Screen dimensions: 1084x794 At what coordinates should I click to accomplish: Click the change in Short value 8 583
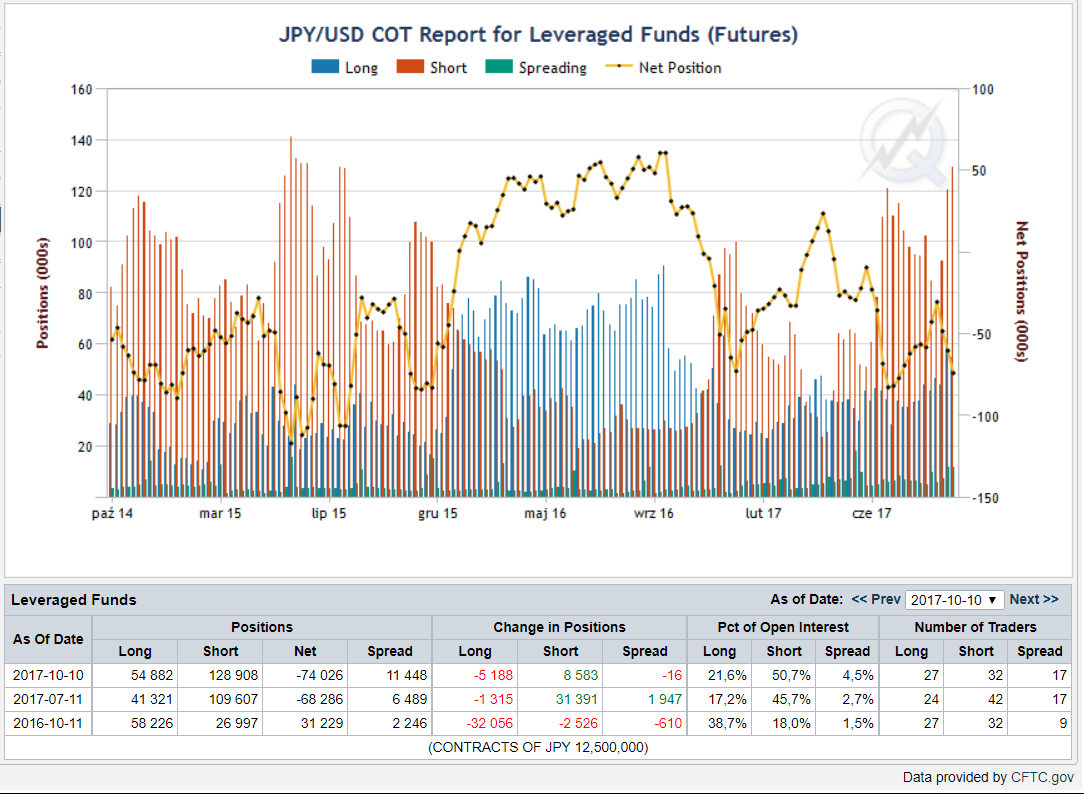pos(580,675)
